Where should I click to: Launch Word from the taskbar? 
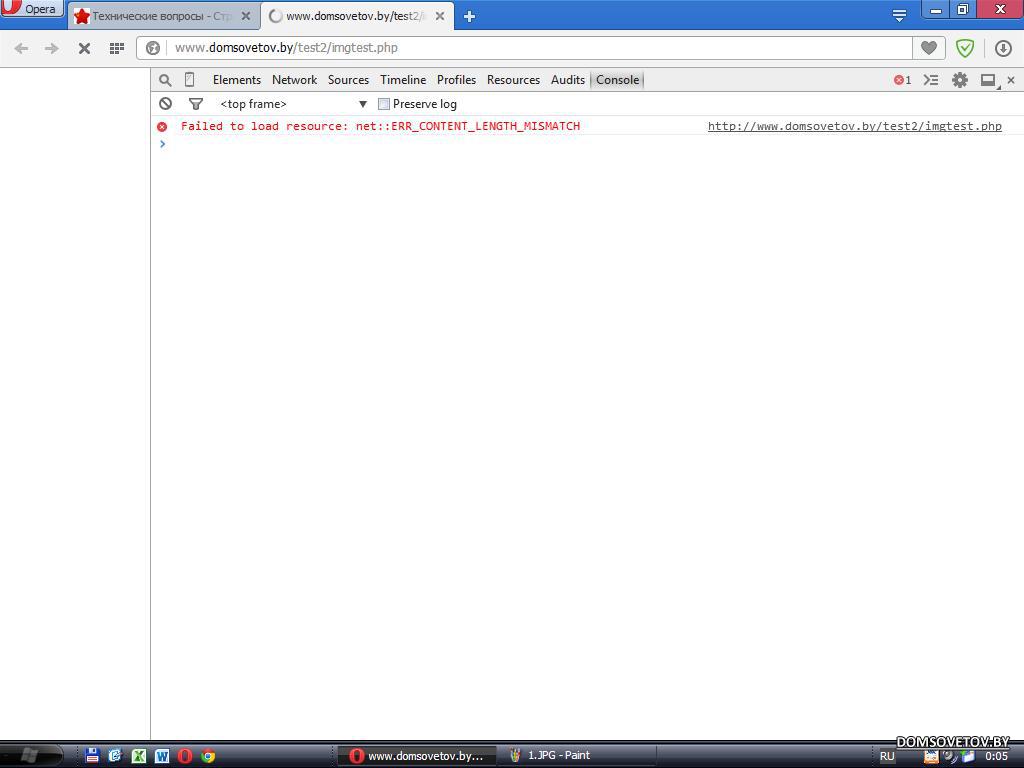click(162, 756)
